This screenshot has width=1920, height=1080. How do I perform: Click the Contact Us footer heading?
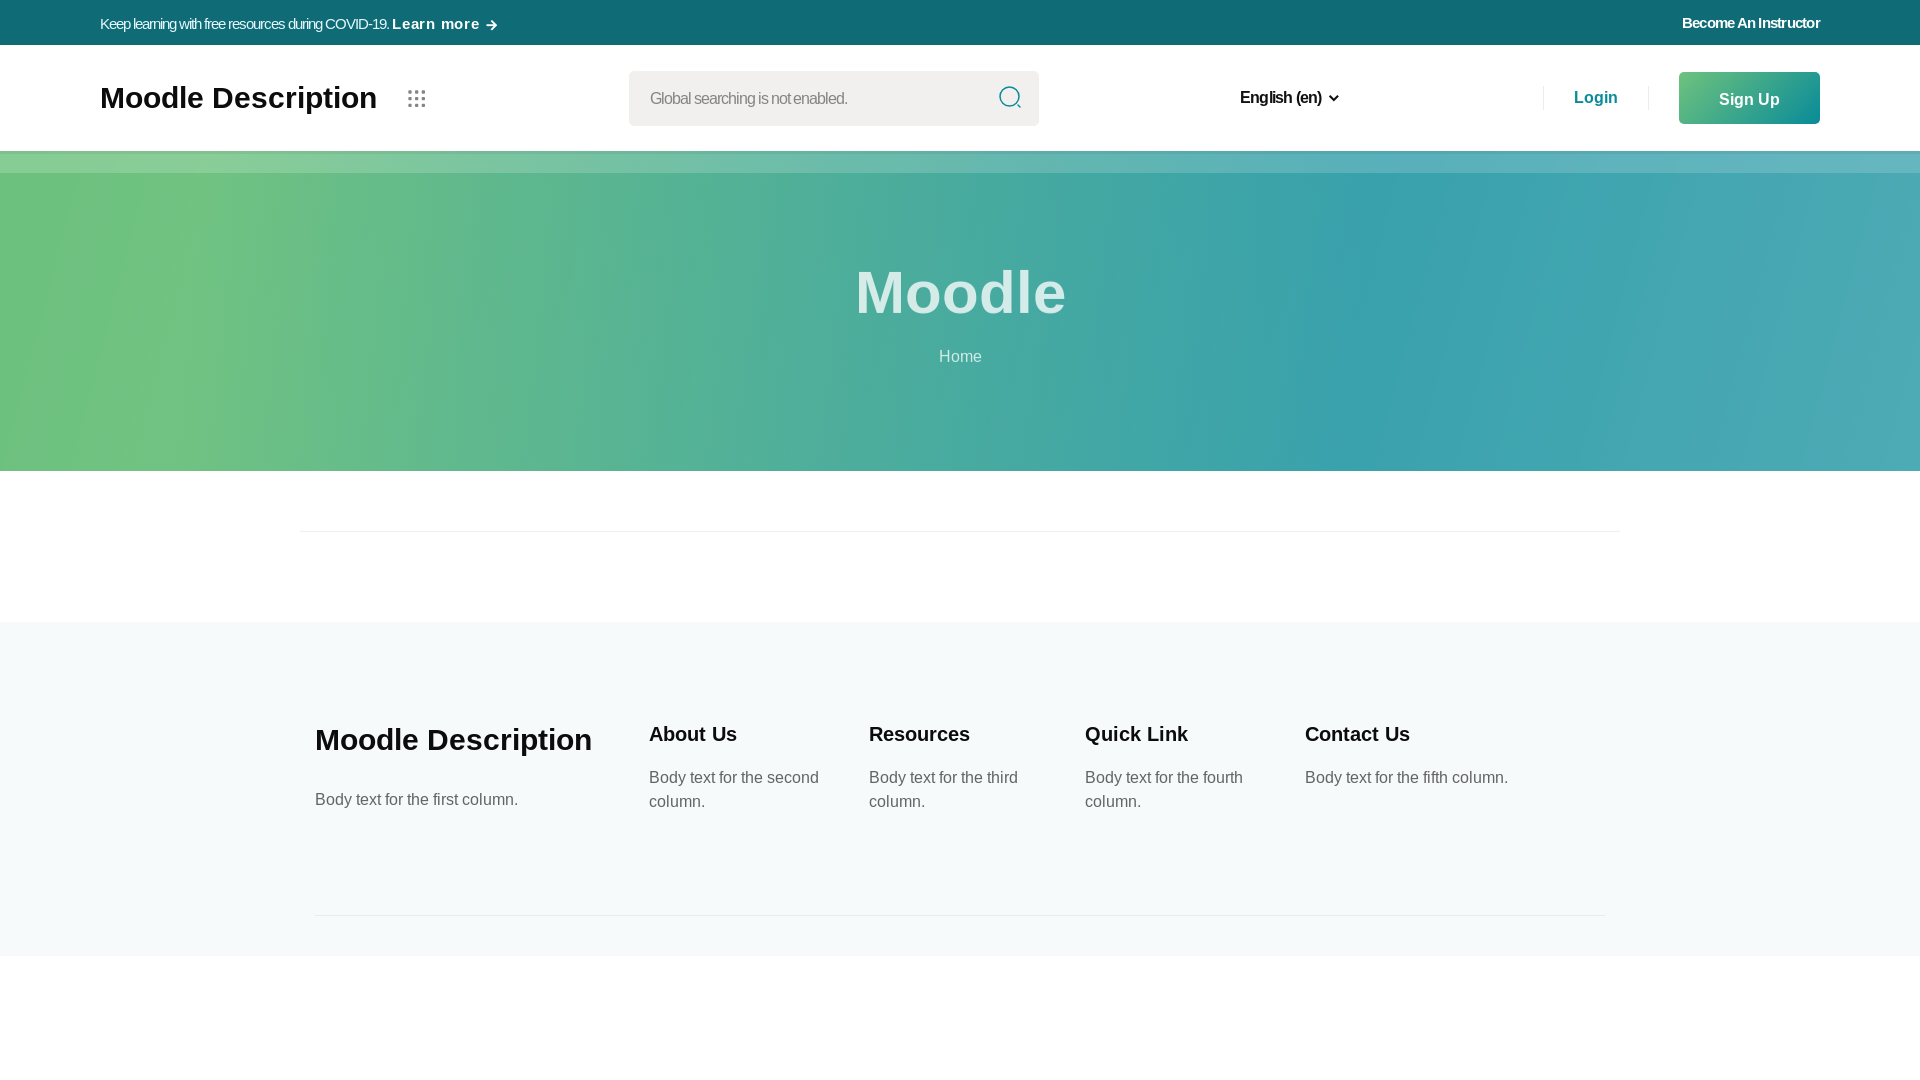1357,734
